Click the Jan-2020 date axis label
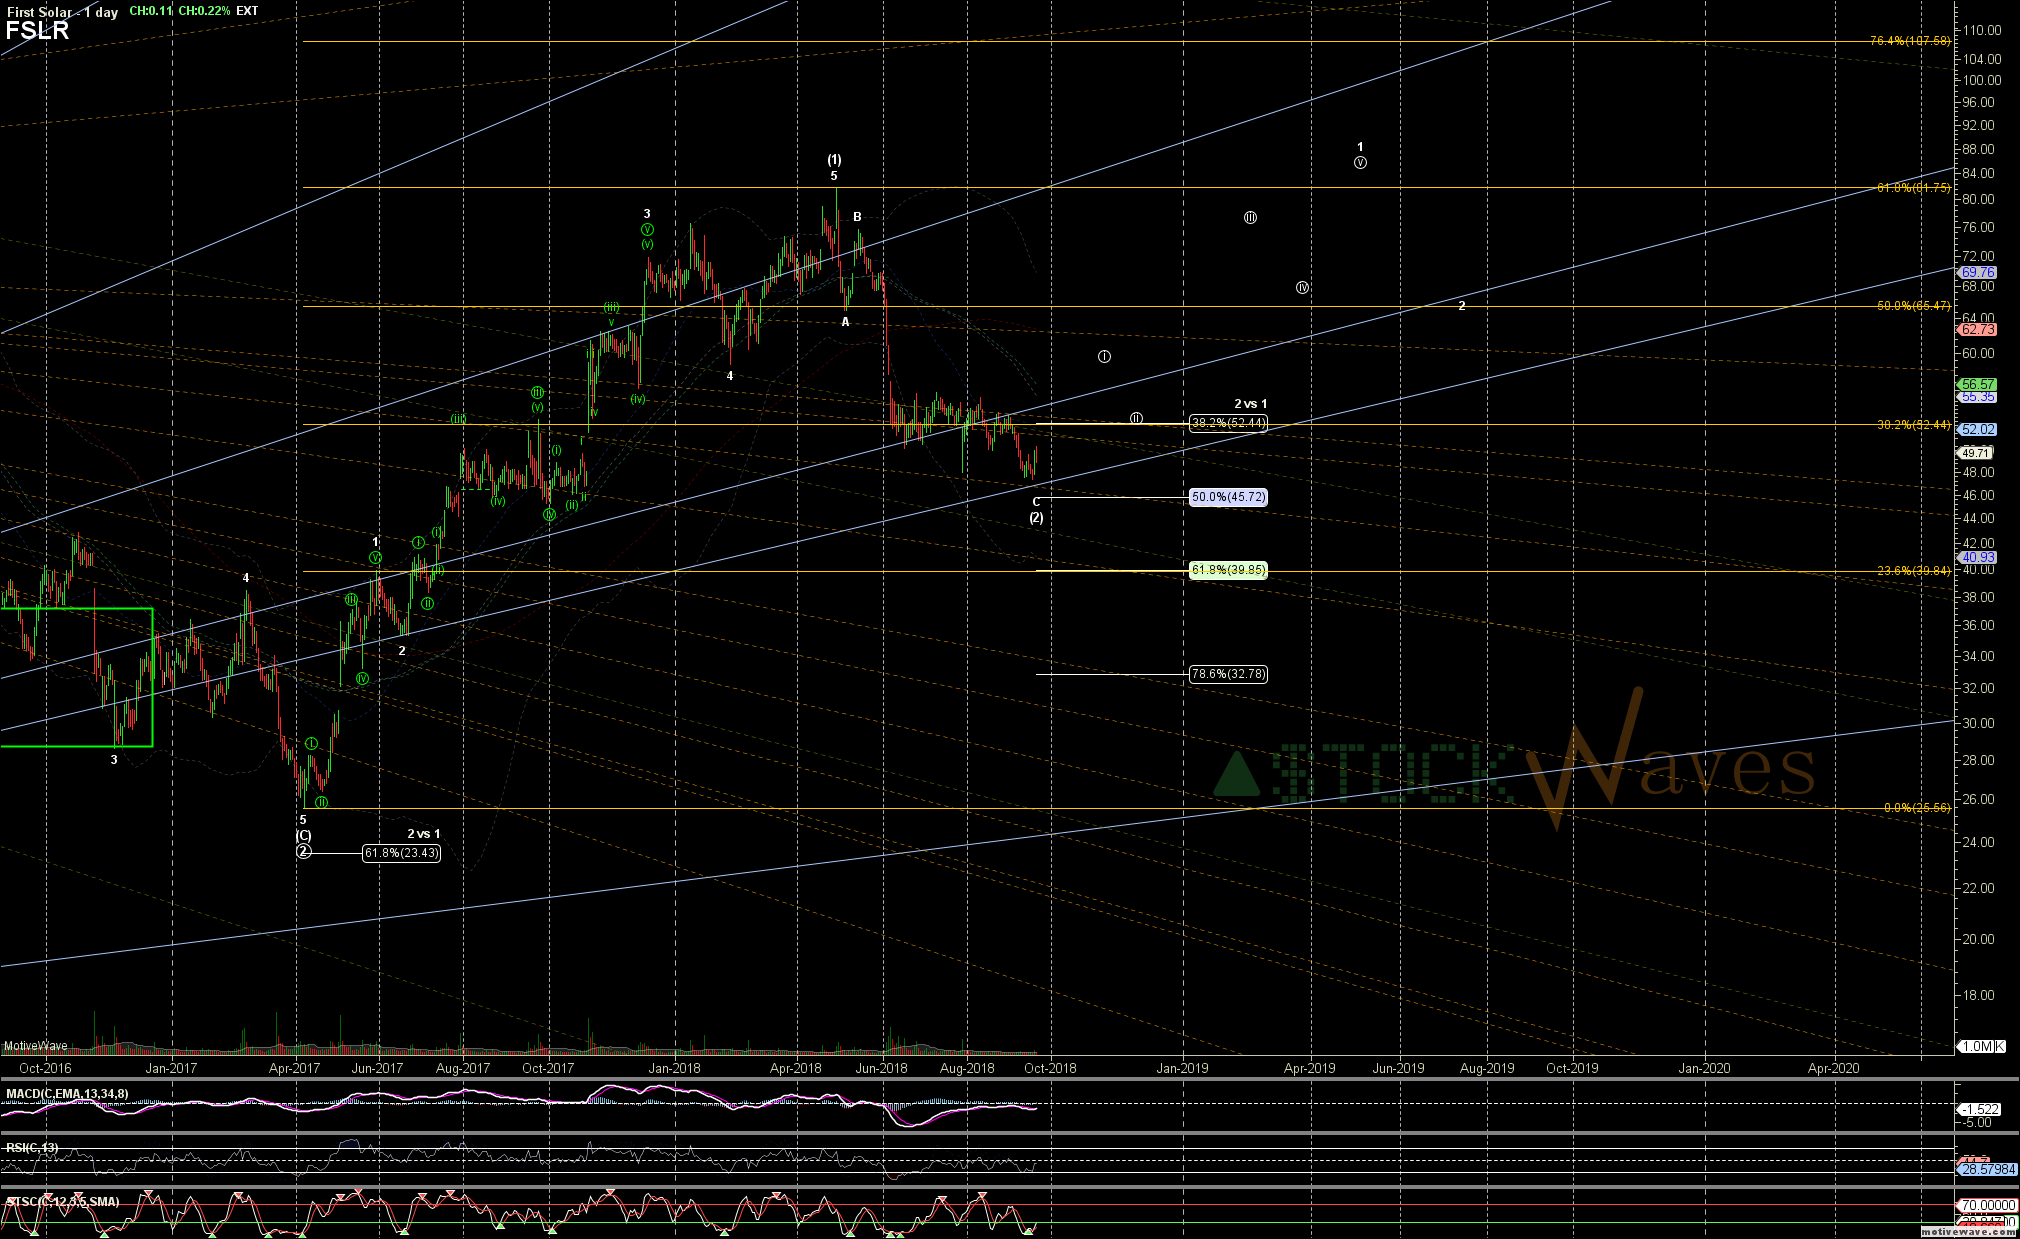 pyautogui.click(x=1704, y=1068)
